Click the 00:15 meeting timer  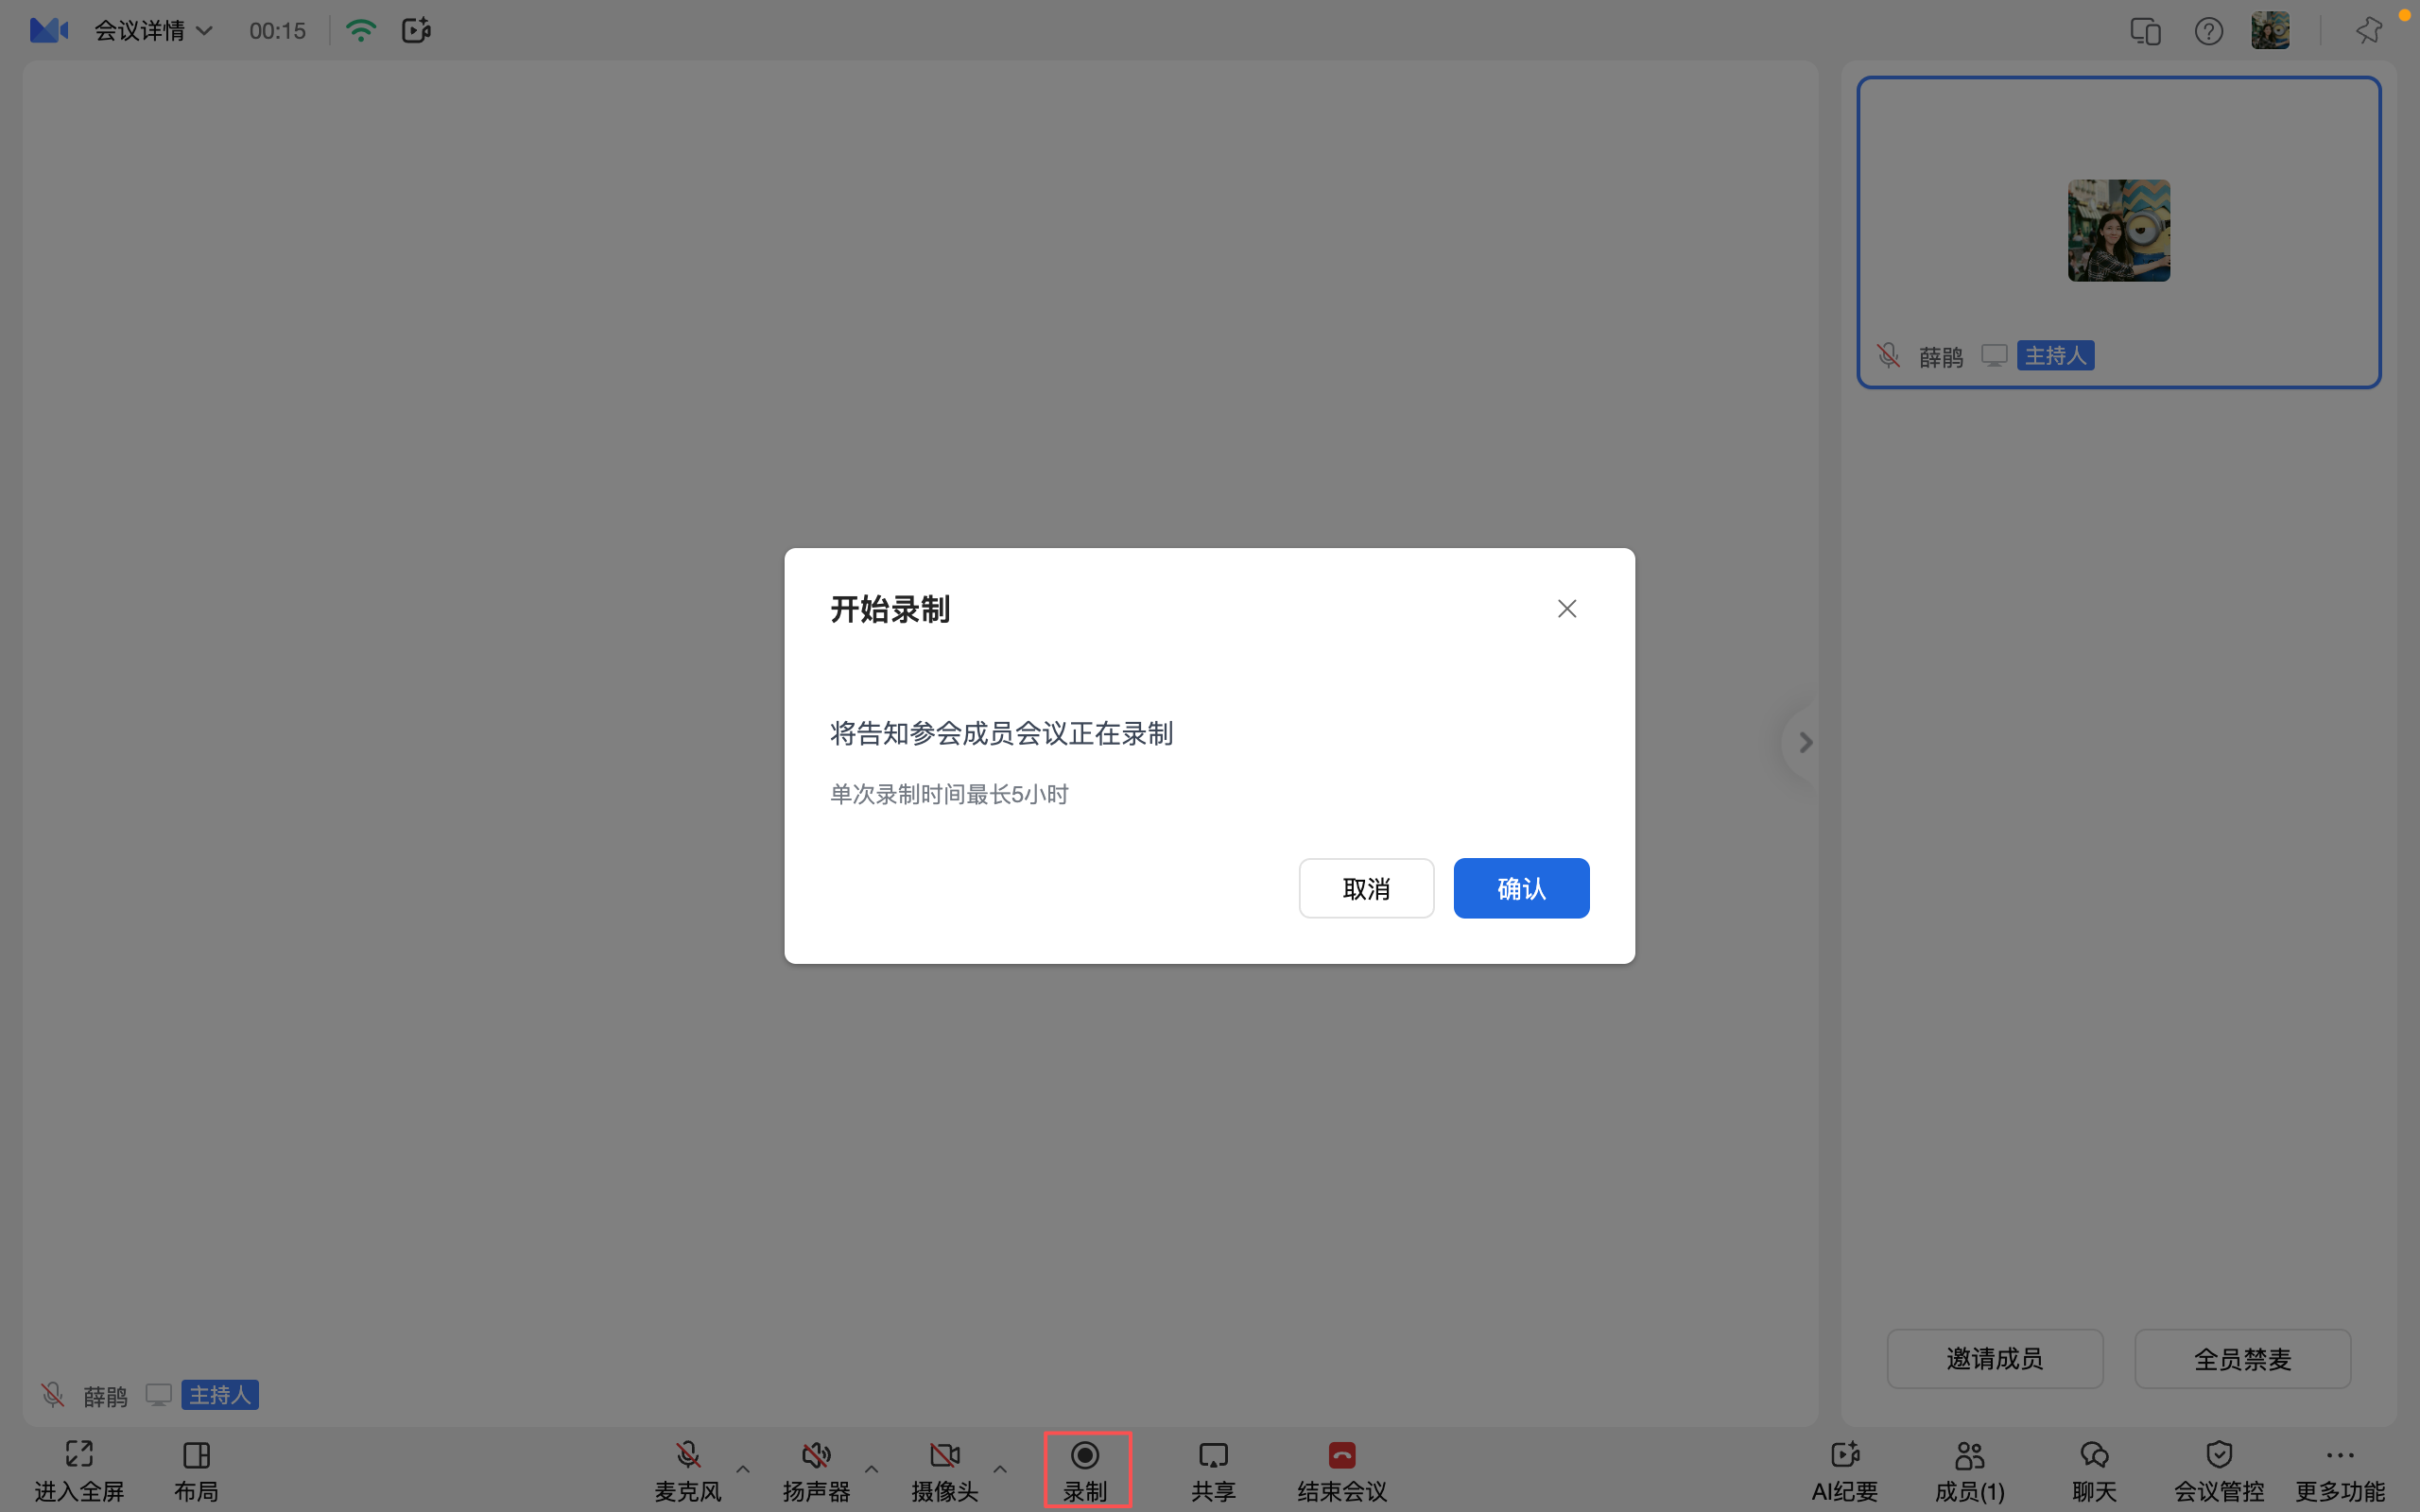tap(277, 31)
